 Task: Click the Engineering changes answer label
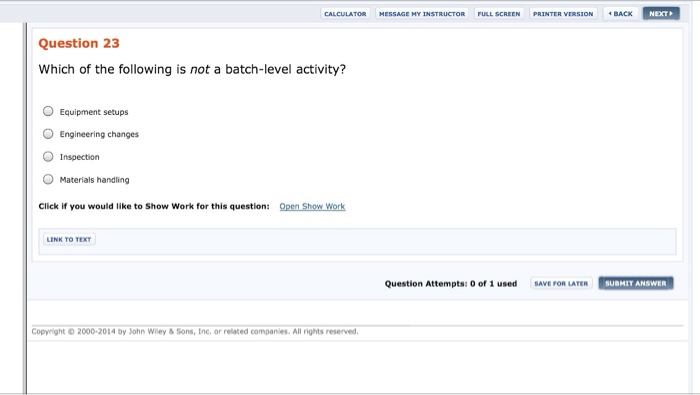[x=99, y=134]
